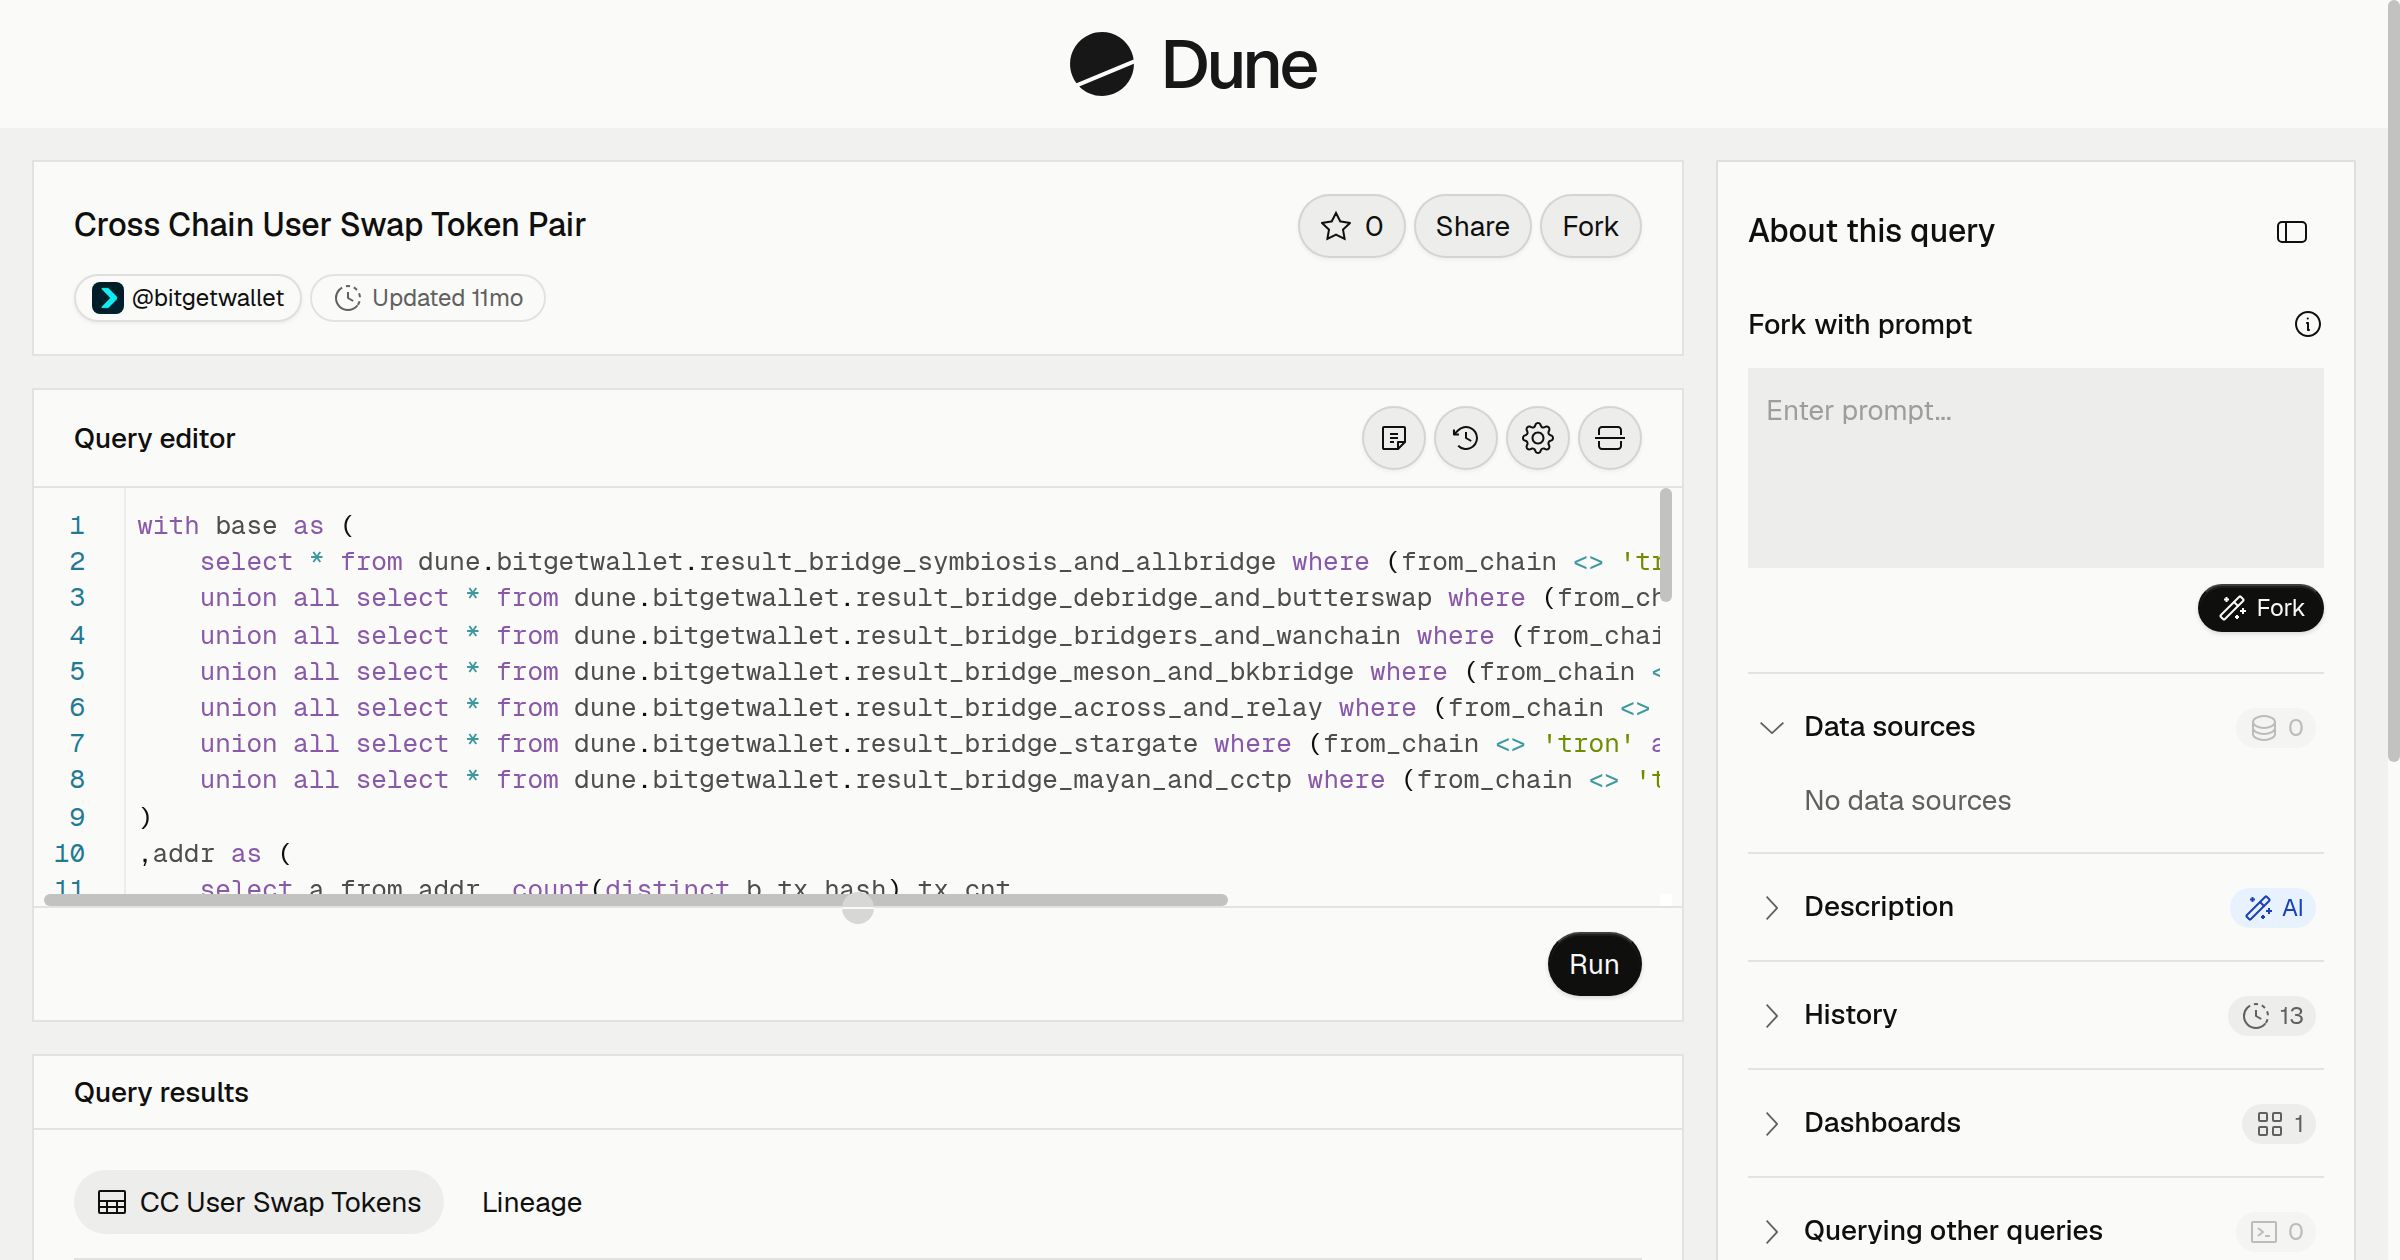Image resolution: width=2400 pixels, height=1260 pixels.
Task: Click 'with base as (' code line
Action: pos(246,526)
